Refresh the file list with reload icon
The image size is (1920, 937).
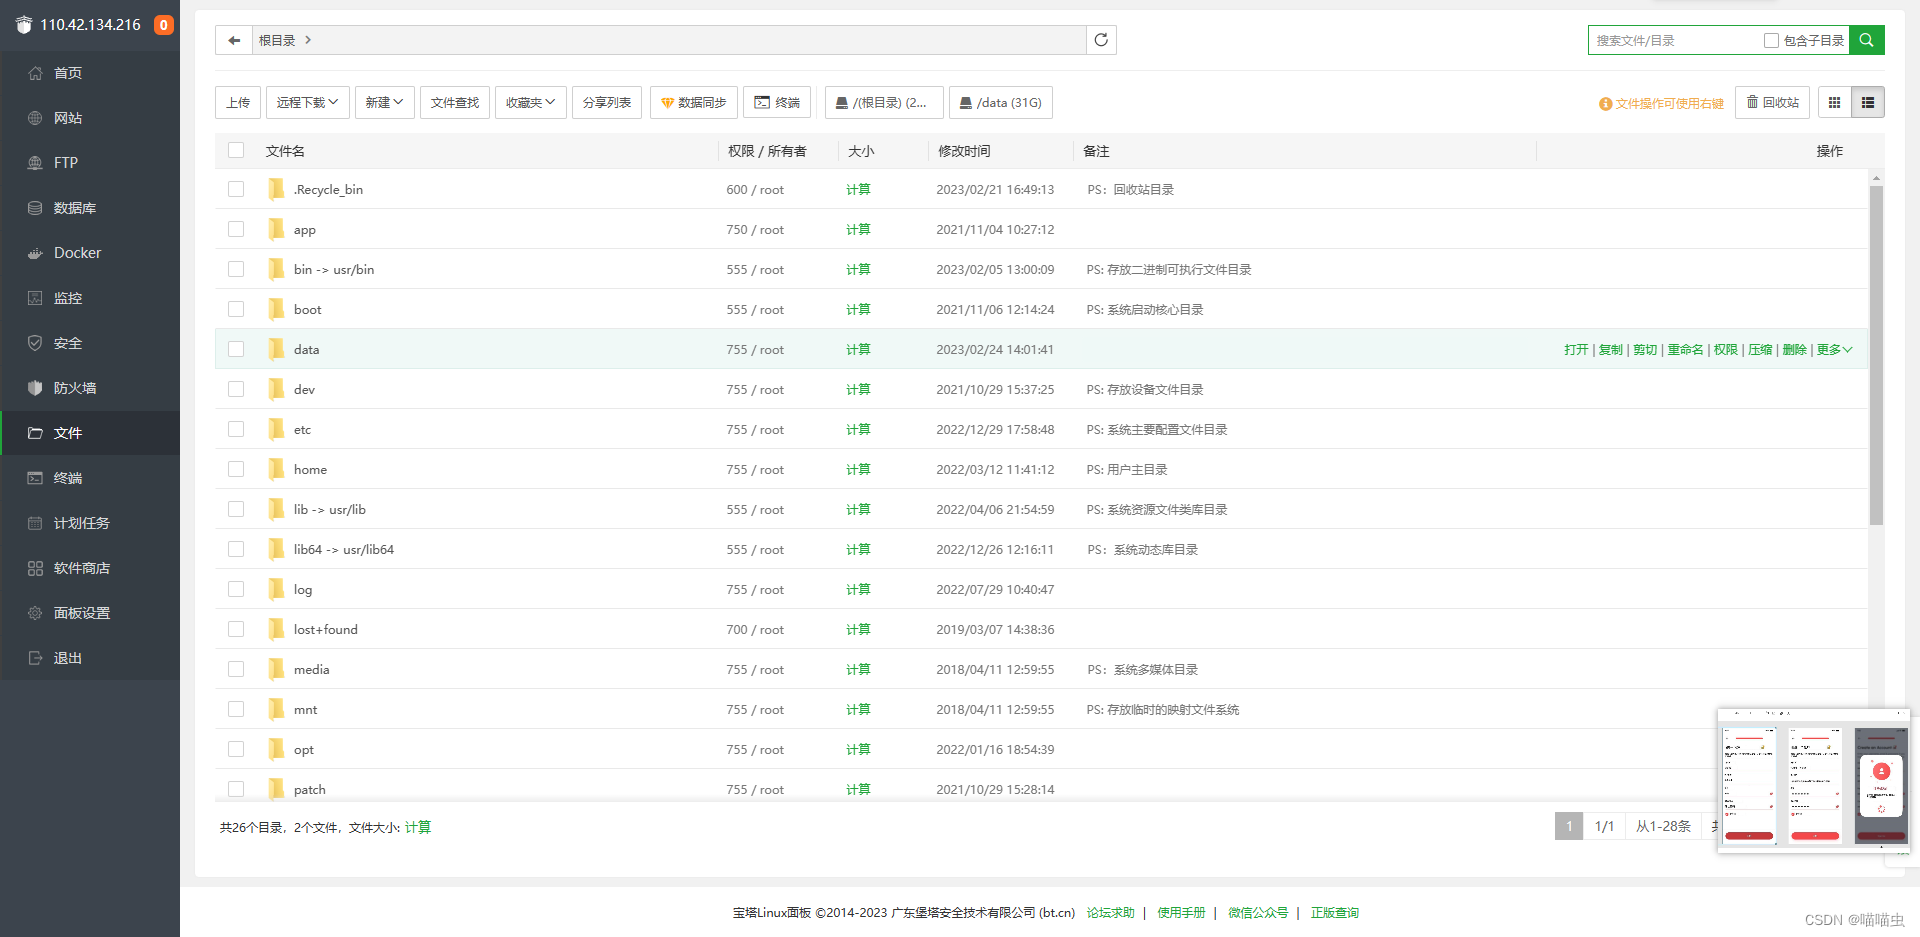click(1101, 40)
